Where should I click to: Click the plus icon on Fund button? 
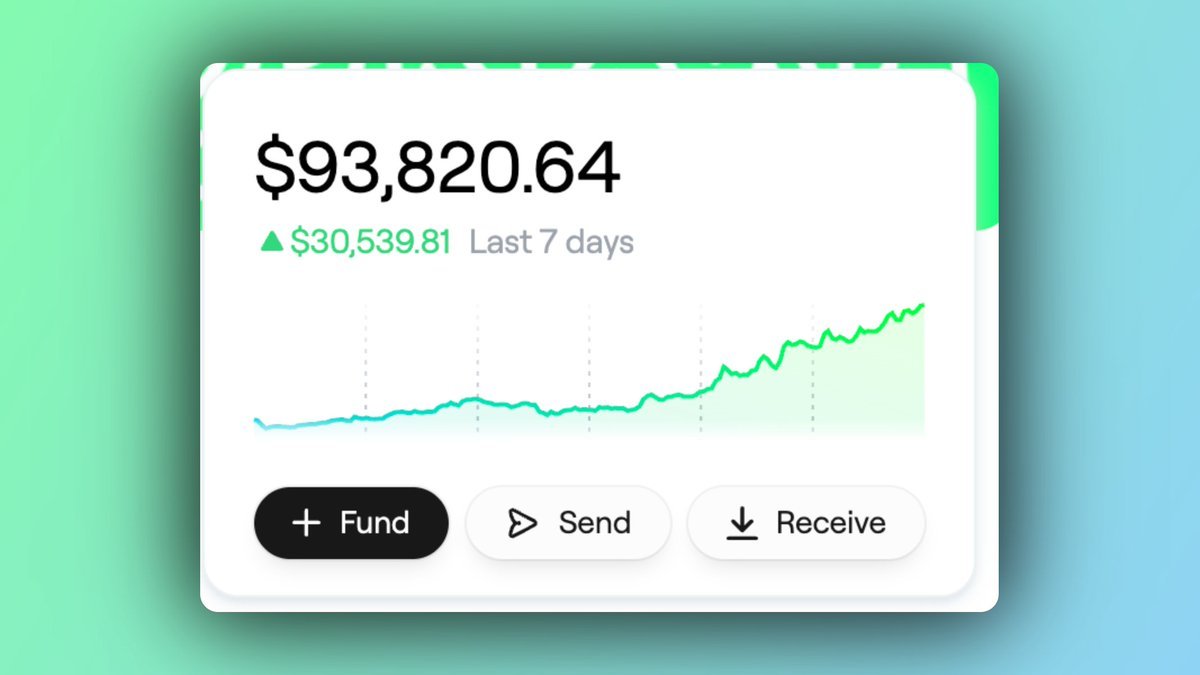(x=306, y=523)
